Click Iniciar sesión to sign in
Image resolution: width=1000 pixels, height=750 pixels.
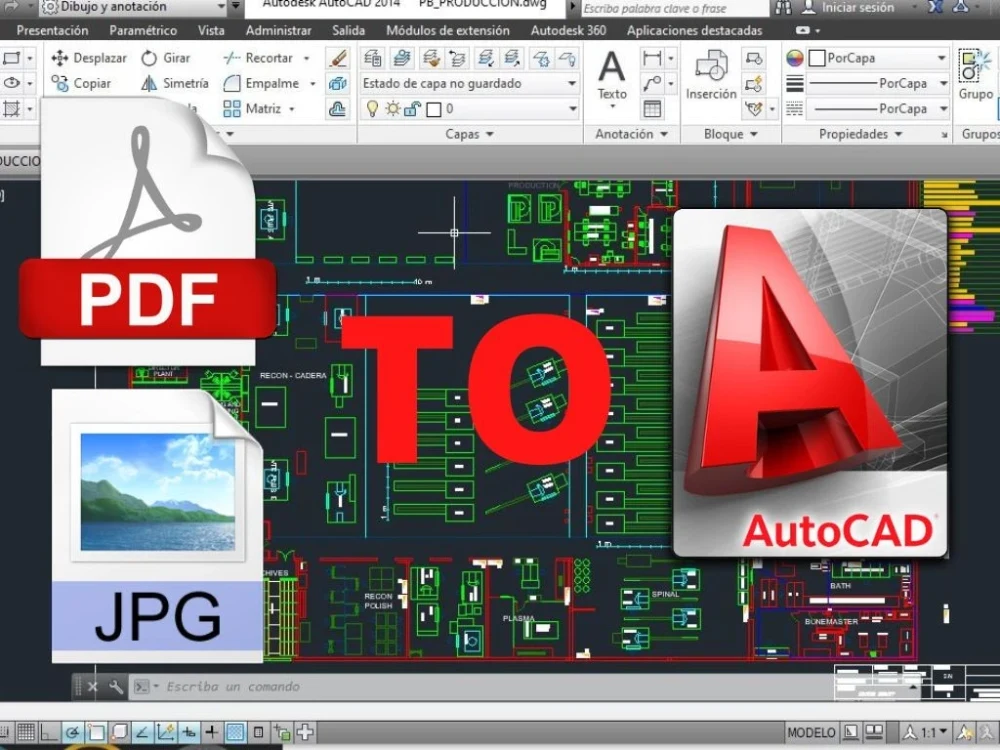(x=857, y=8)
